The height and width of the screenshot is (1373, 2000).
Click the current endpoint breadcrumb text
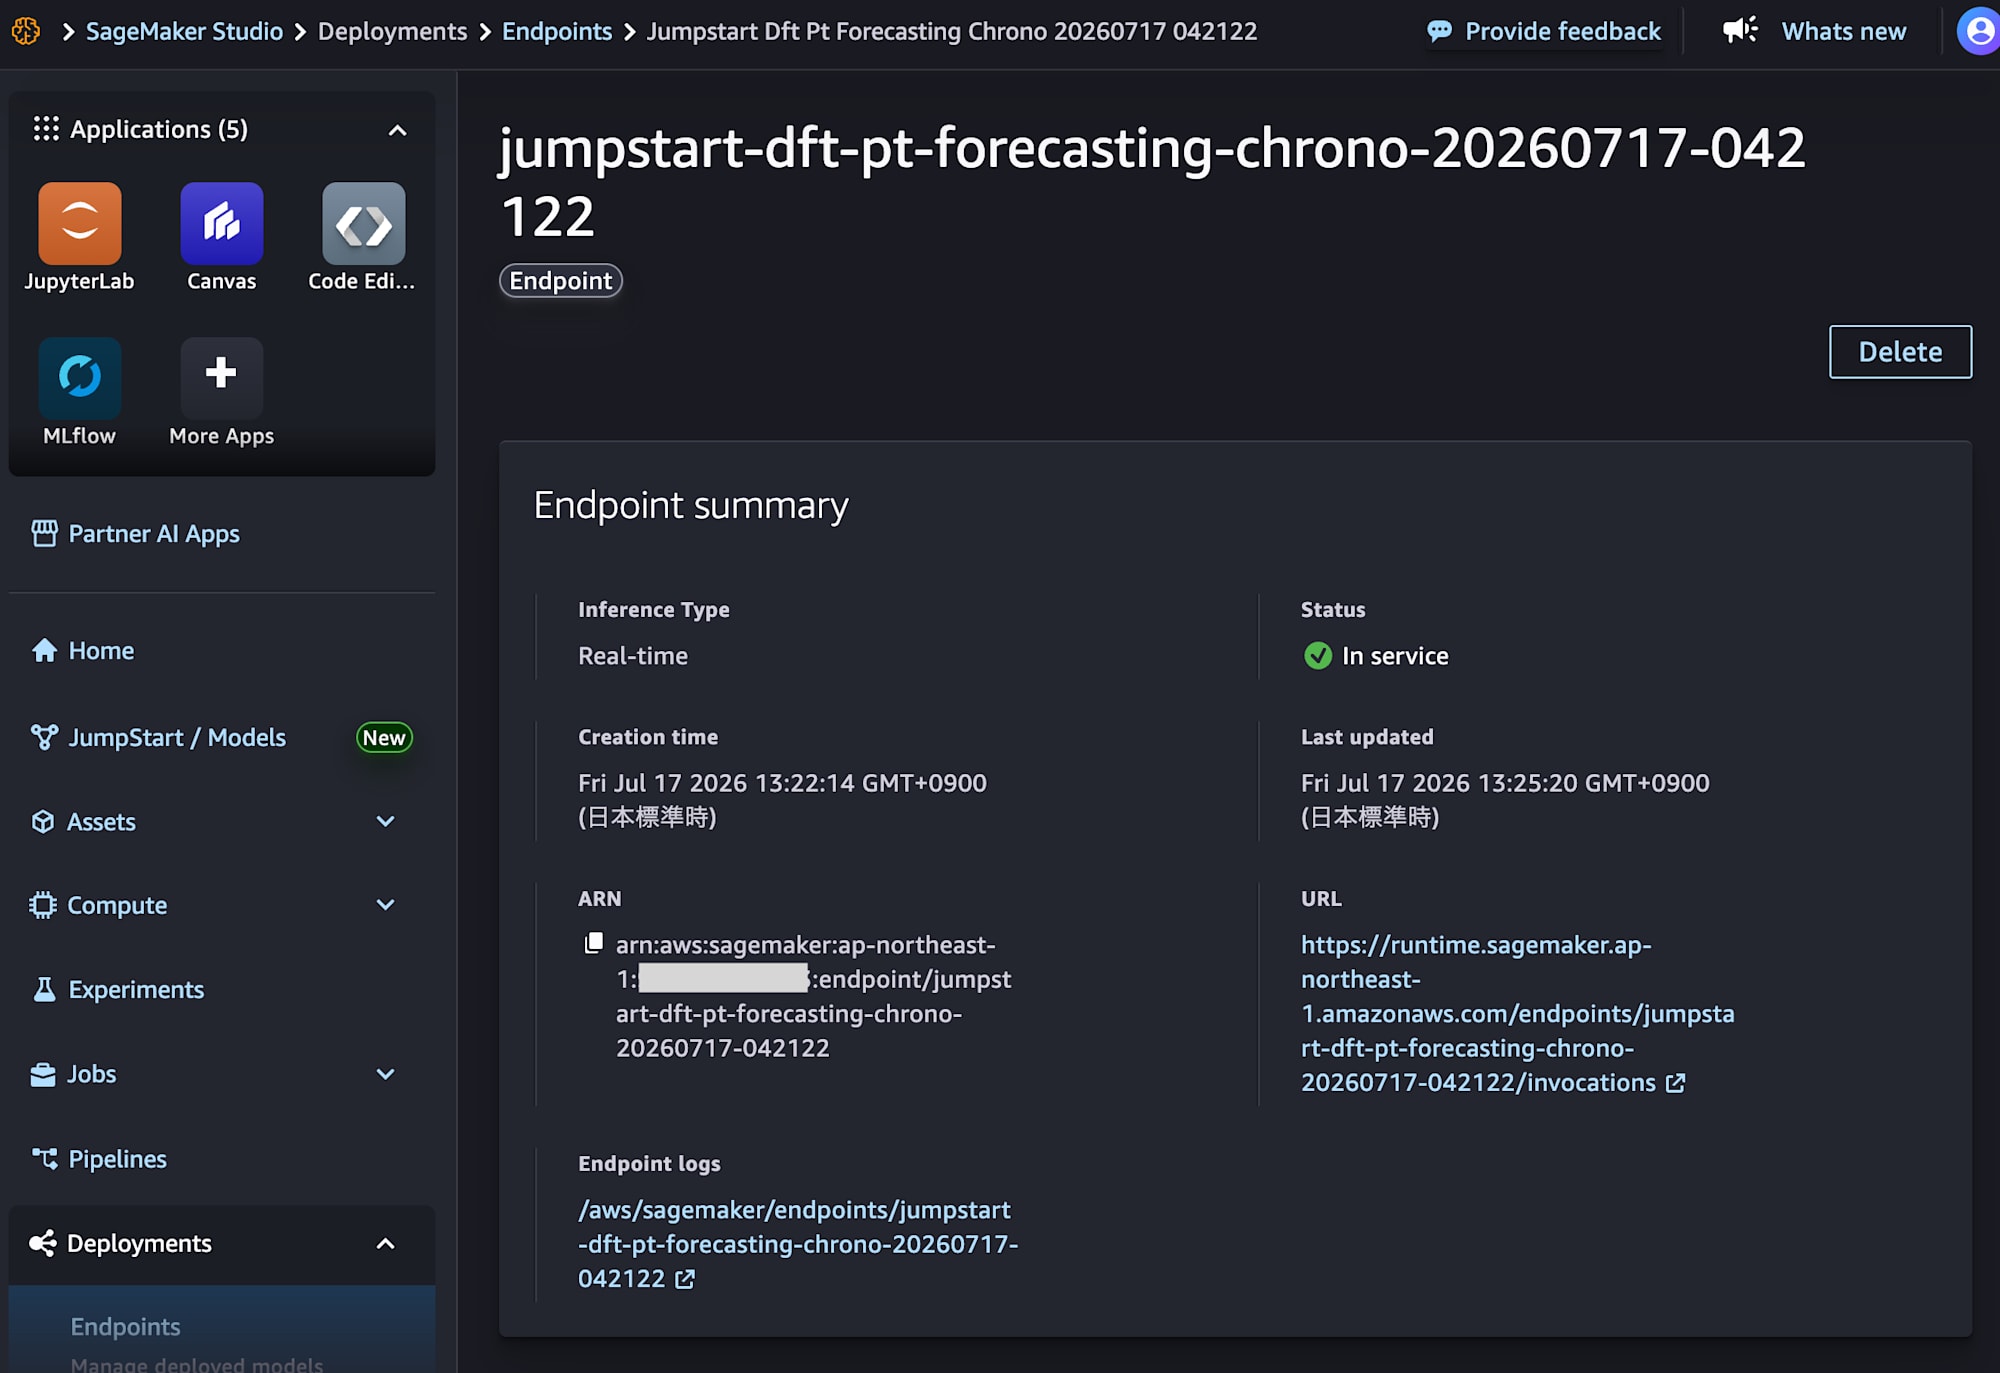(952, 31)
